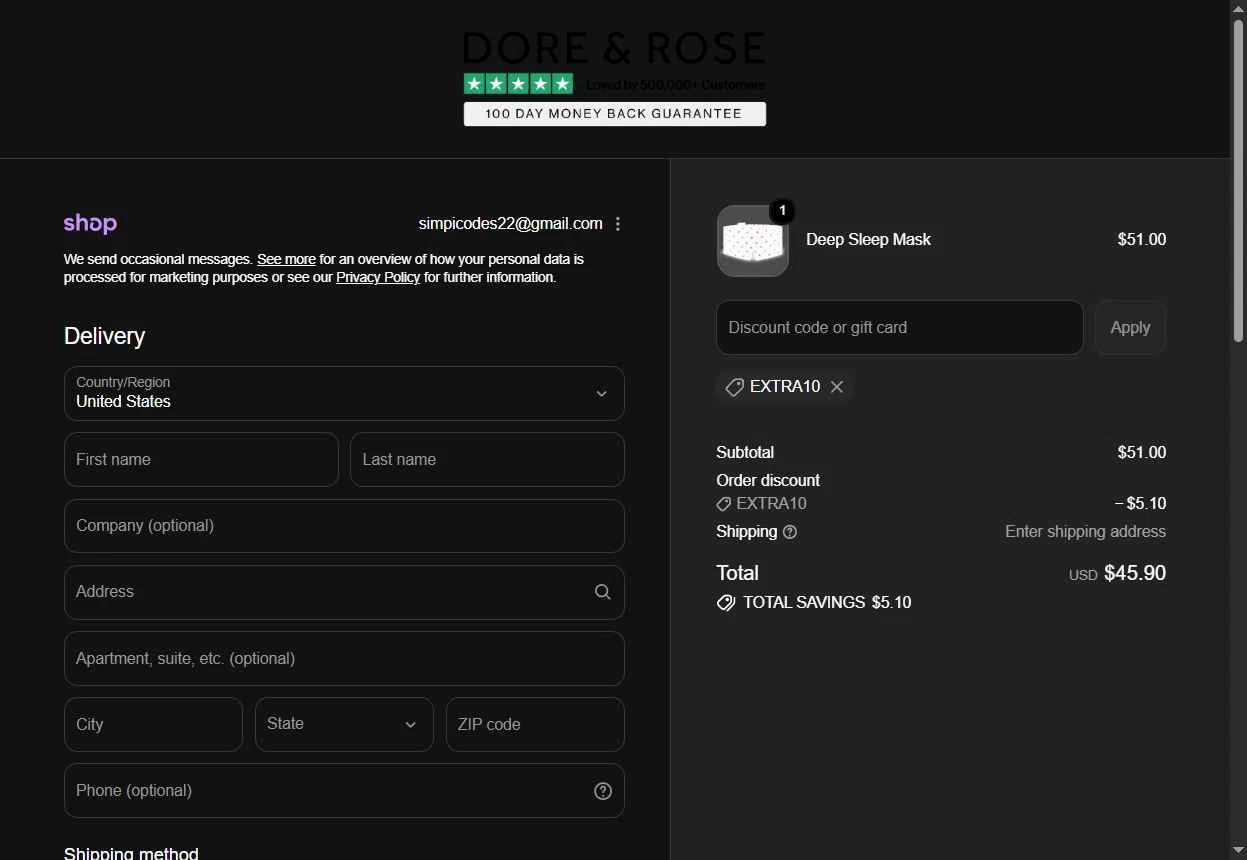This screenshot has width=1247, height=860.
Task: Click the Dore & Rose logo
Action: click(x=614, y=49)
